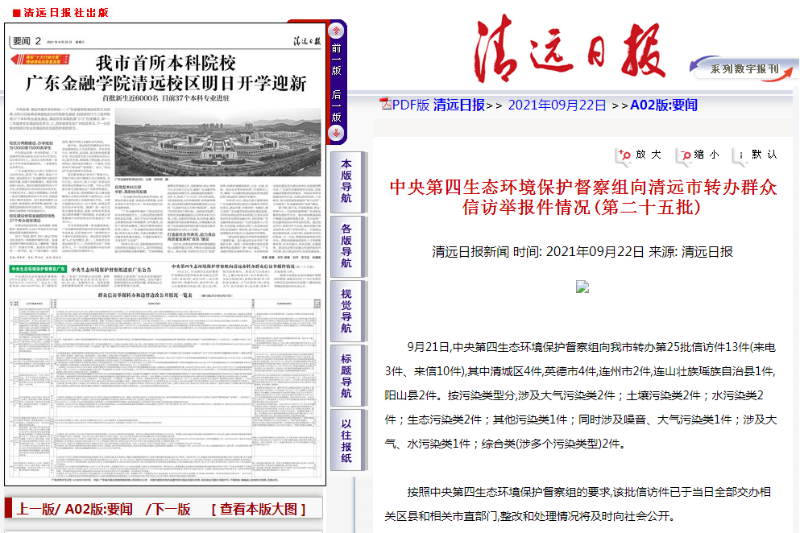Click 上一版 link below newspaper page
The width and height of the screenshot is (800, 533).
coord(37,509)
